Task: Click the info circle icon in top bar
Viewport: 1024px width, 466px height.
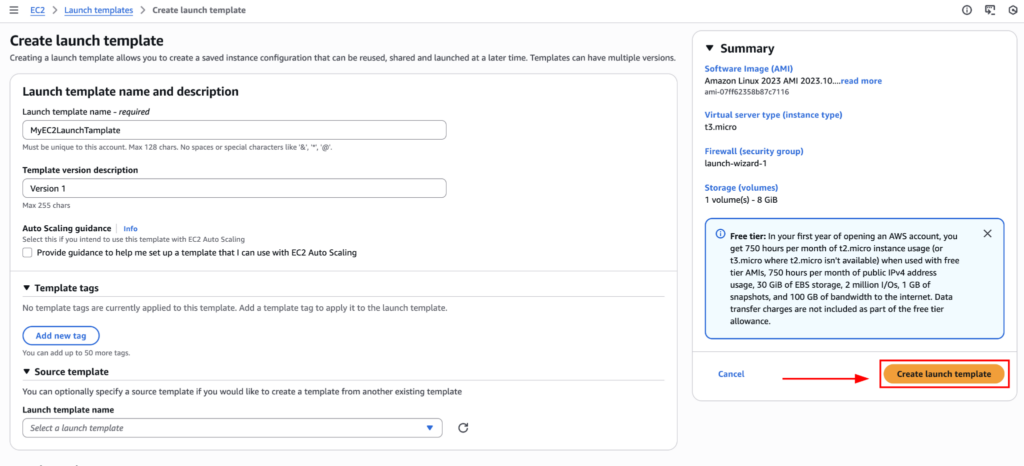Action: point(967,10)
